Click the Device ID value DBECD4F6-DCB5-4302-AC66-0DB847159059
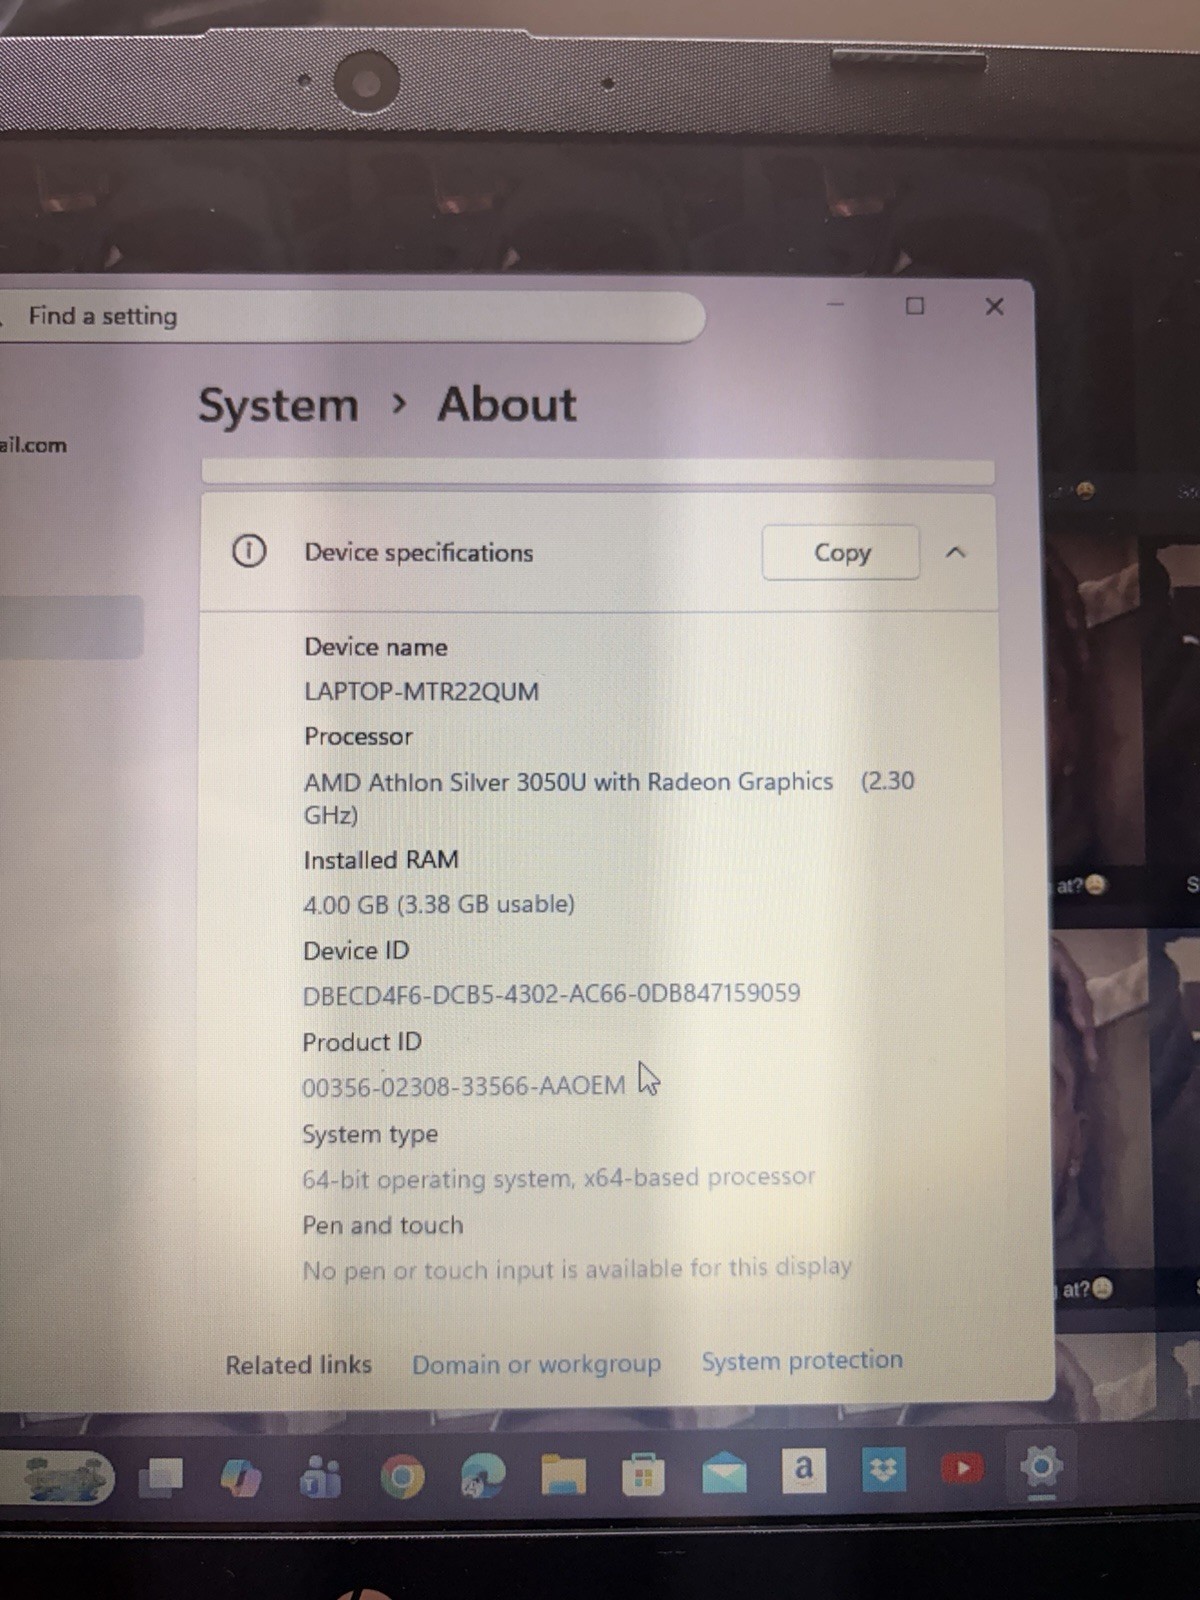The height and width of the screenshot is (1600, 1200). [552, 993]
